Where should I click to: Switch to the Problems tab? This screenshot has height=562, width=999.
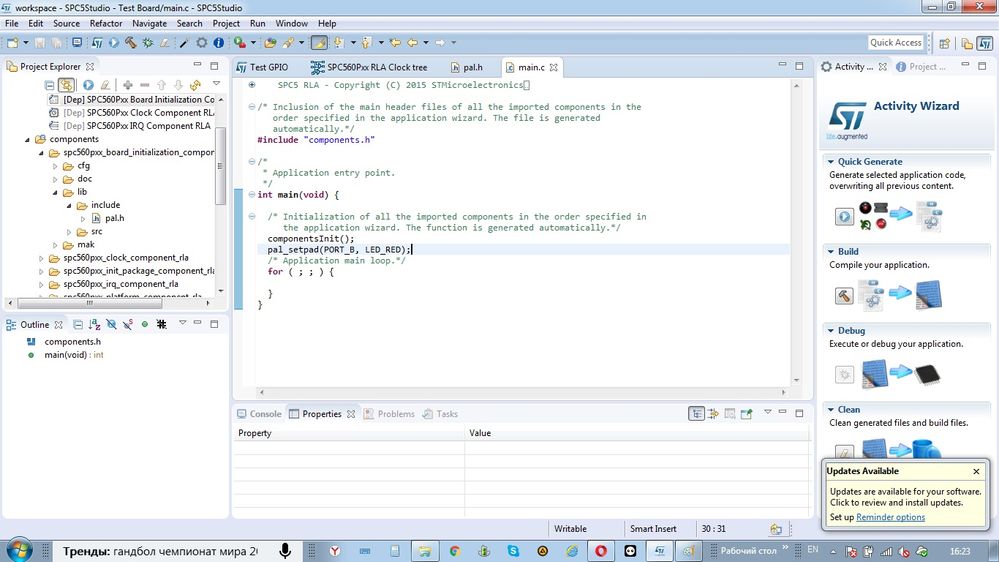[389, 414]
